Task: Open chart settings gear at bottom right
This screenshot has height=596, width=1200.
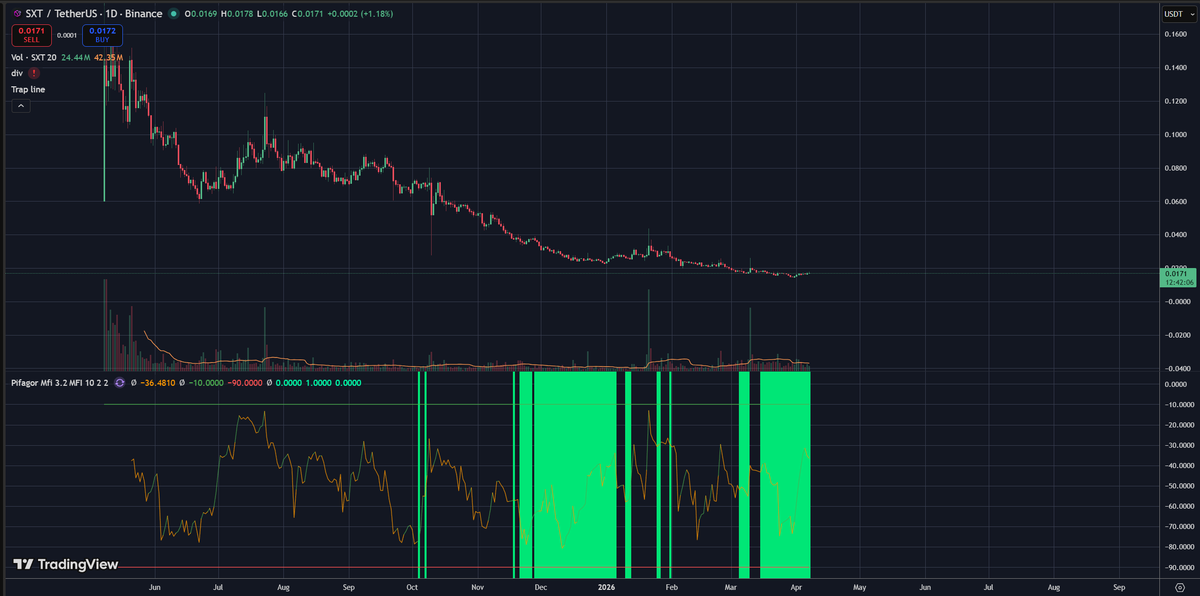Action: (x=1180, y=588)
